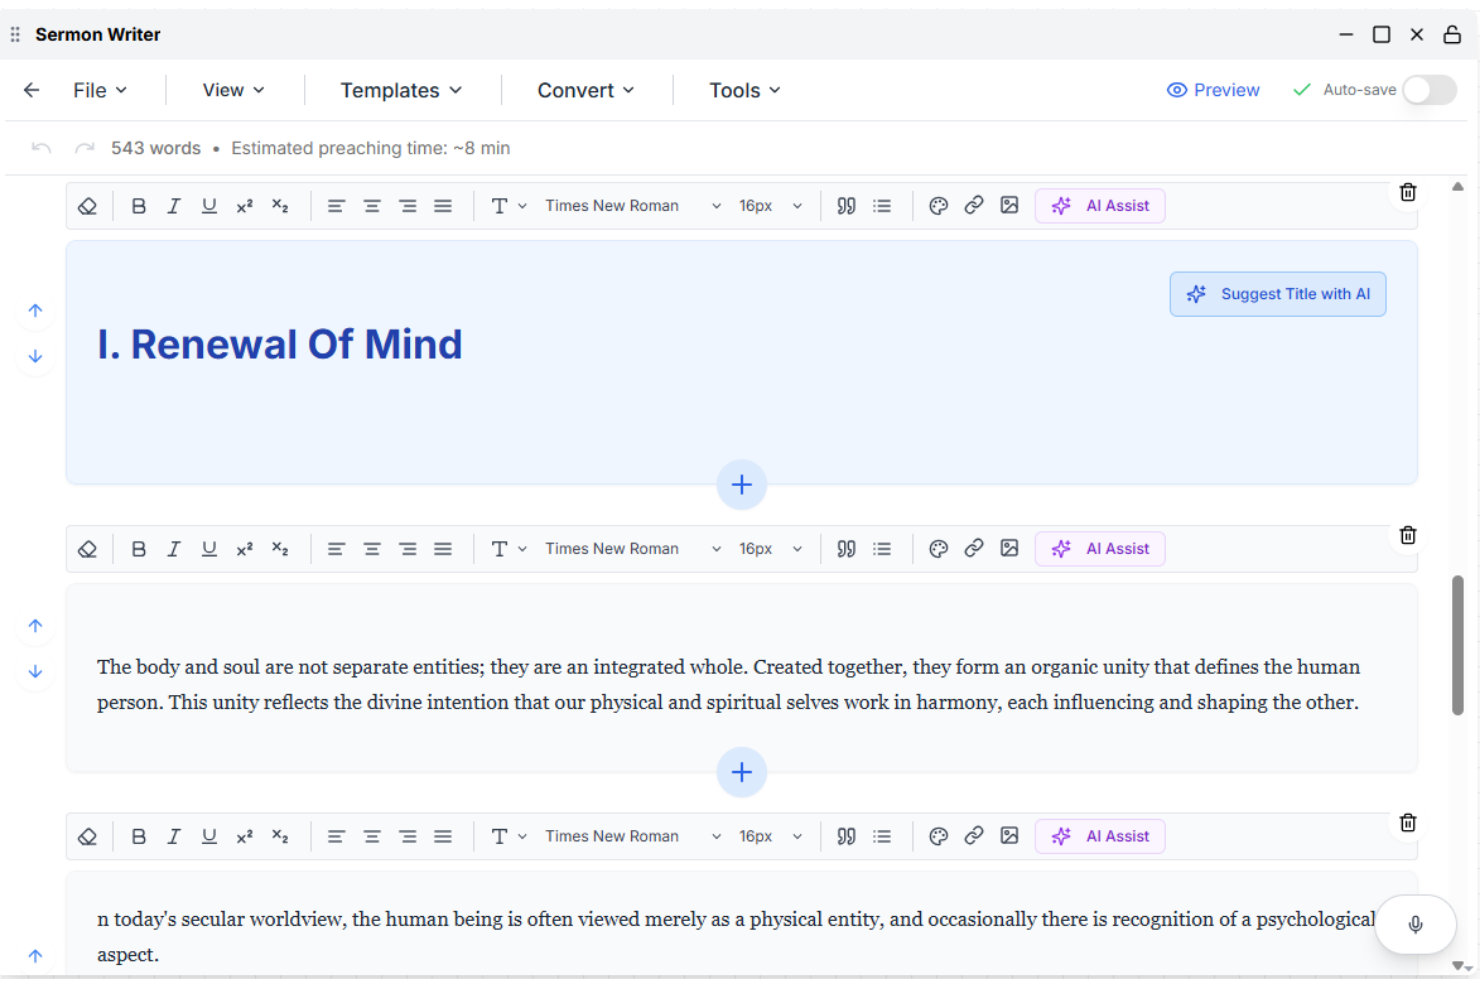1480x987 pixels.
Task: Delete the title block with the trash icon
Action: pyautogui.click(x=1408, y=192)
